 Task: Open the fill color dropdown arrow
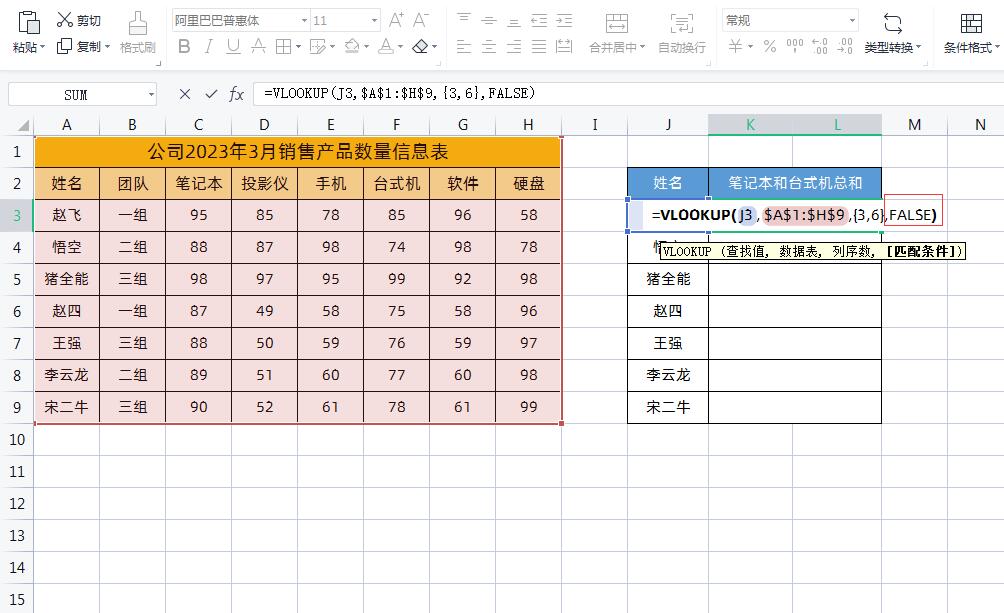click(366, 47)
